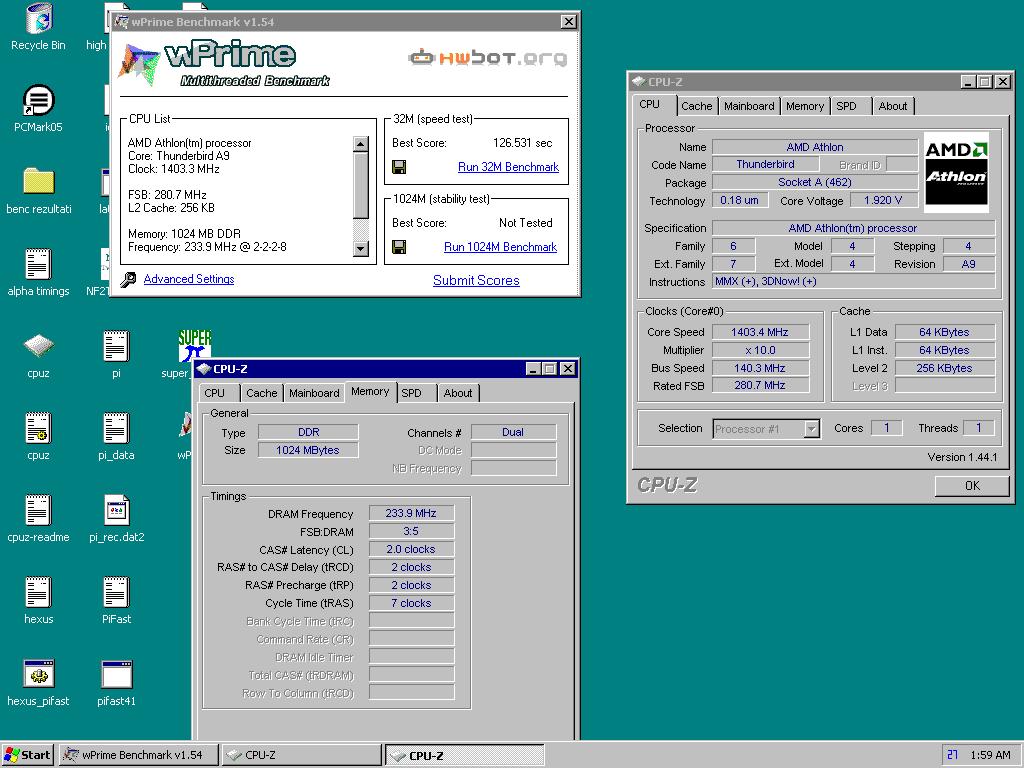Click the Level 2 256 KBytes value
This screenshot has height=768, width=1024.
pyautogui.click(x=944, y=368)
